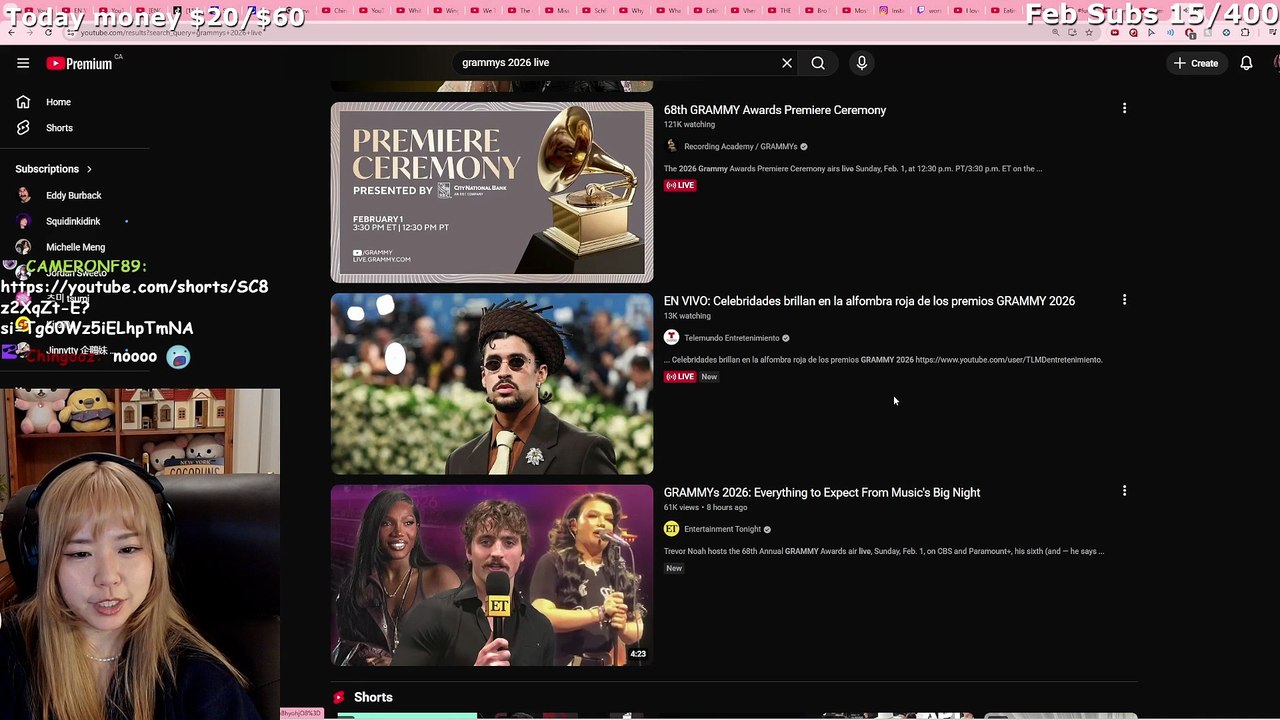Open the Entertainment Tonight GRAMMYs video thumbnail
This screenshot has width=1280, height=720.
click(492, 575)
